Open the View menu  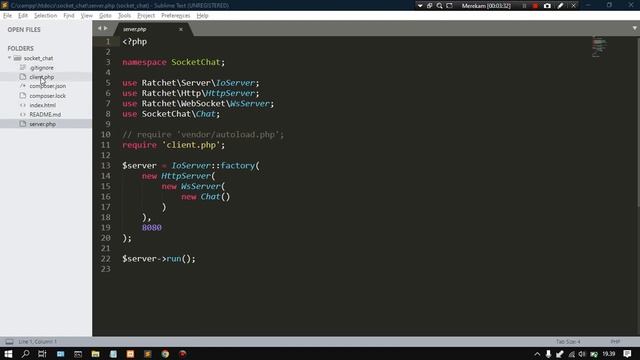87,16
